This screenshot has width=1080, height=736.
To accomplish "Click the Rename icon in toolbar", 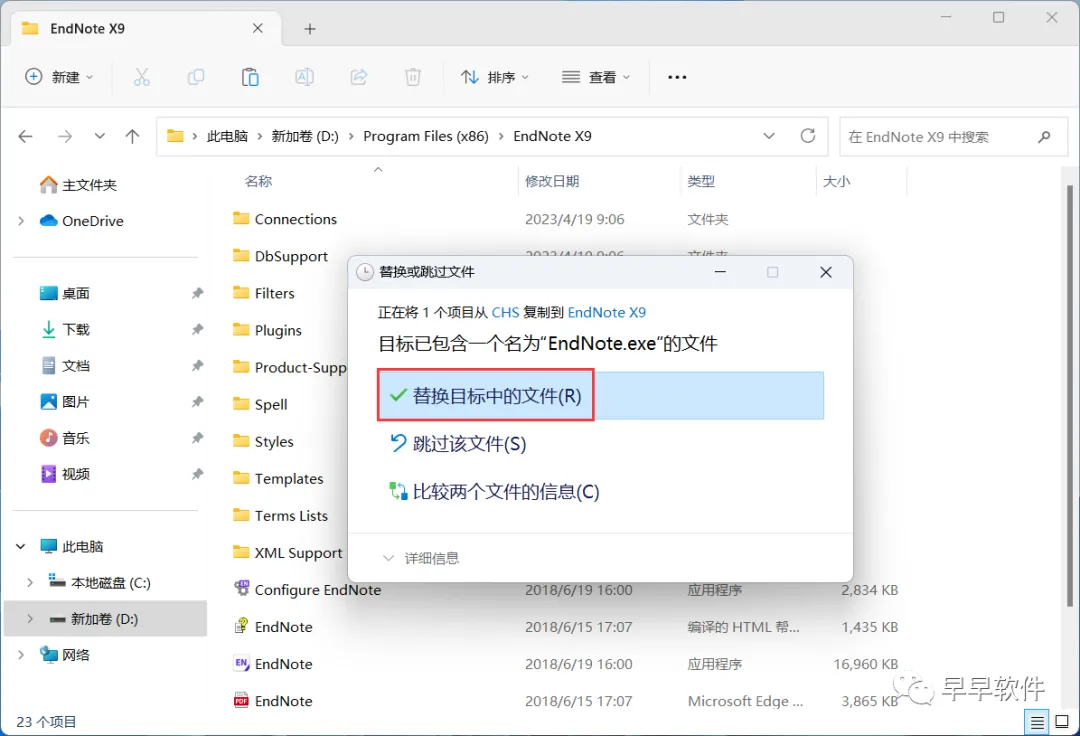I will 304,77.
